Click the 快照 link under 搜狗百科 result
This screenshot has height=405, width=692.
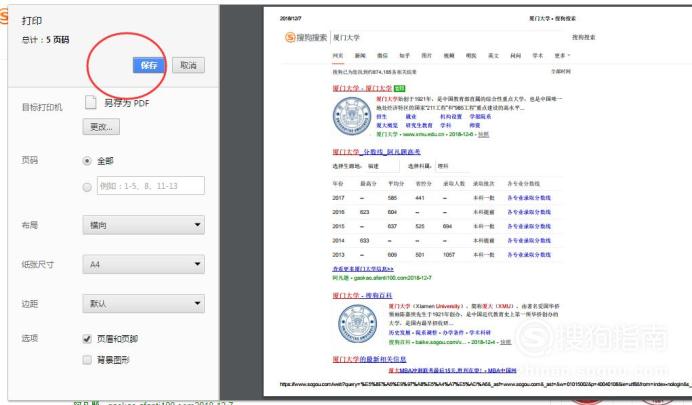pyautogui.click(x=505, y=342)
